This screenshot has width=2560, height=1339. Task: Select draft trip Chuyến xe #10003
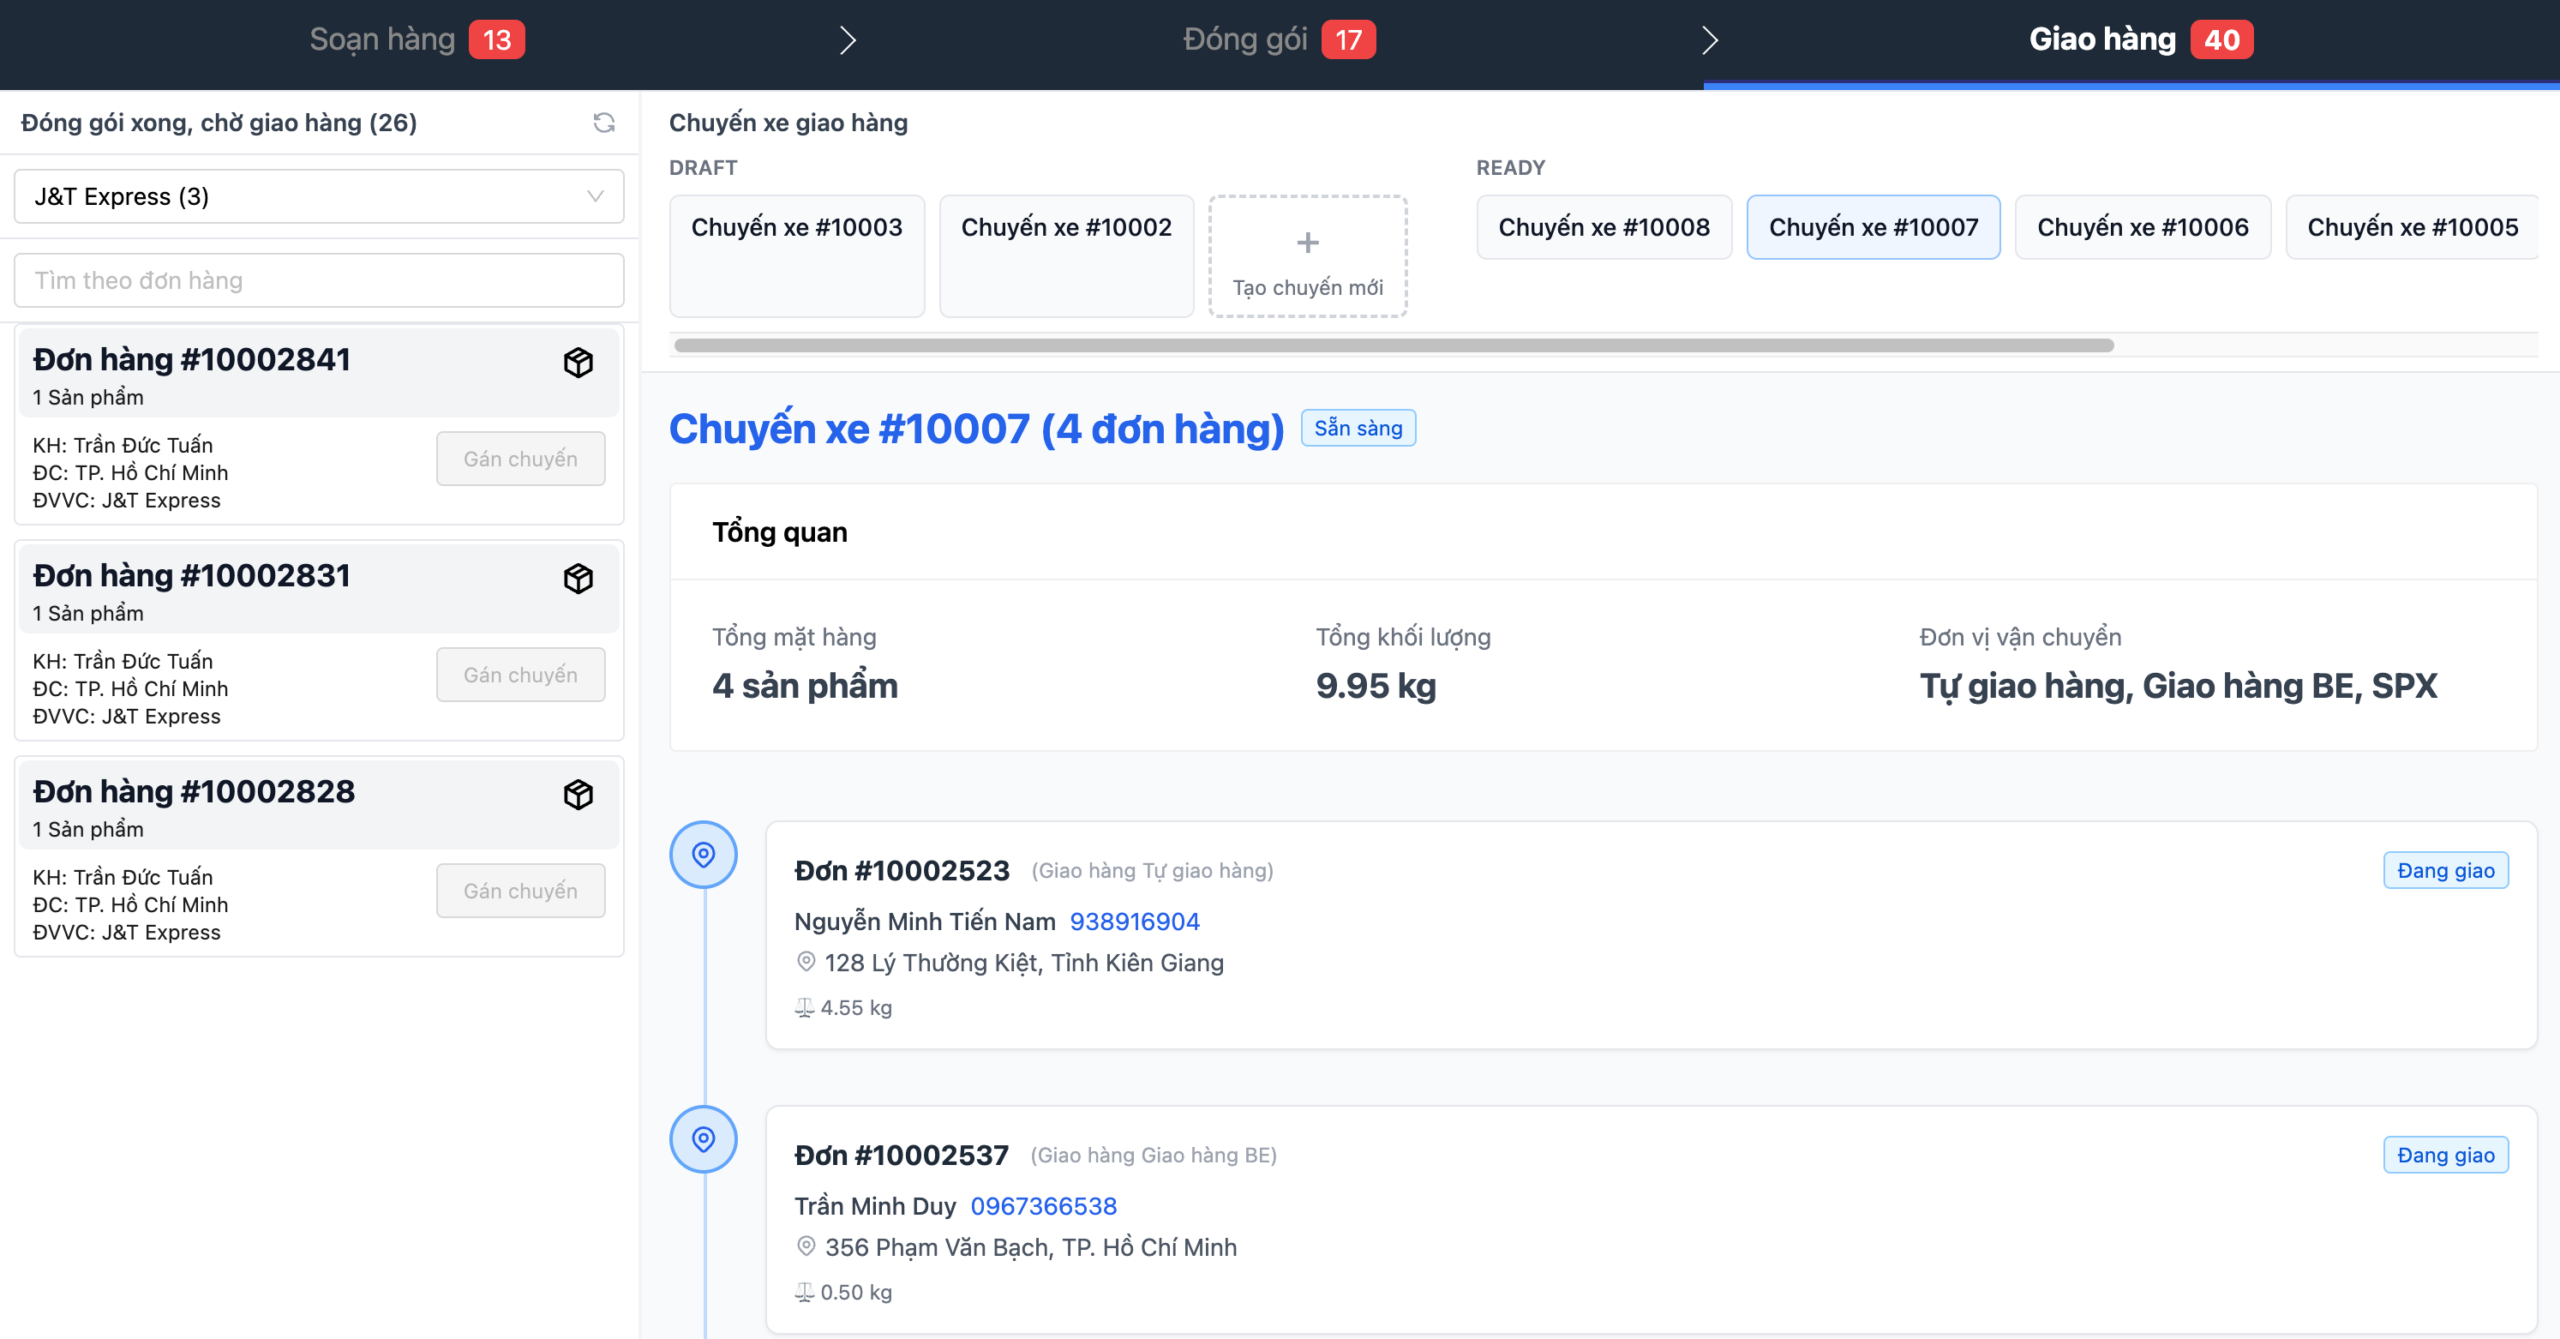796,255
